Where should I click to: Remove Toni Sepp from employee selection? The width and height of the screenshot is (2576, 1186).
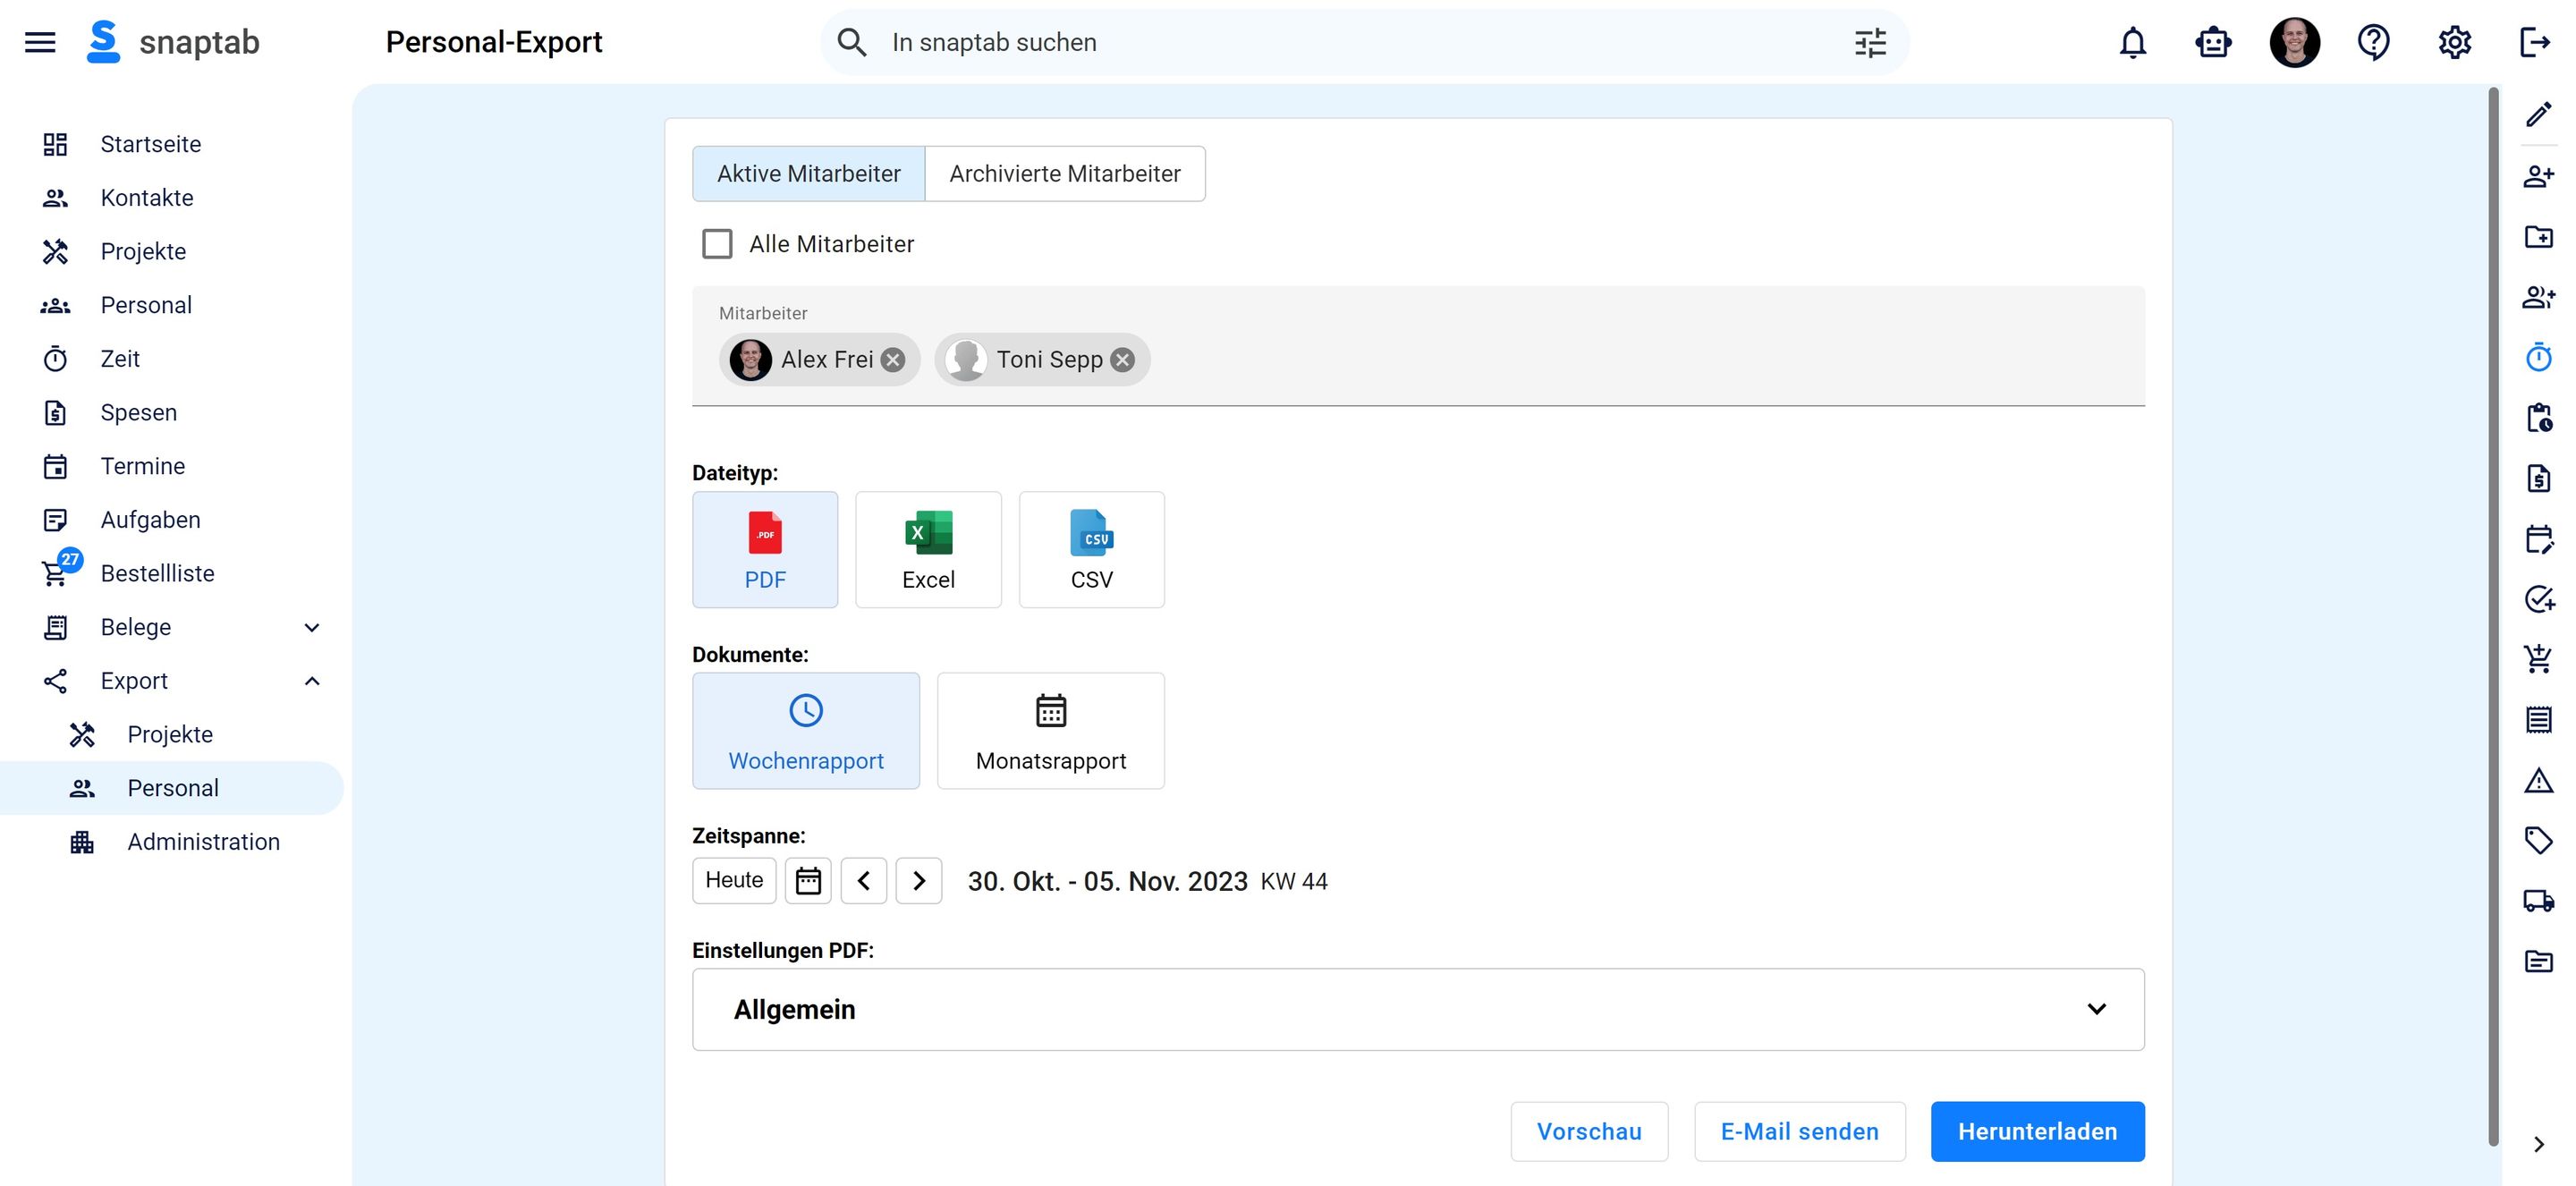point(1122,358)
